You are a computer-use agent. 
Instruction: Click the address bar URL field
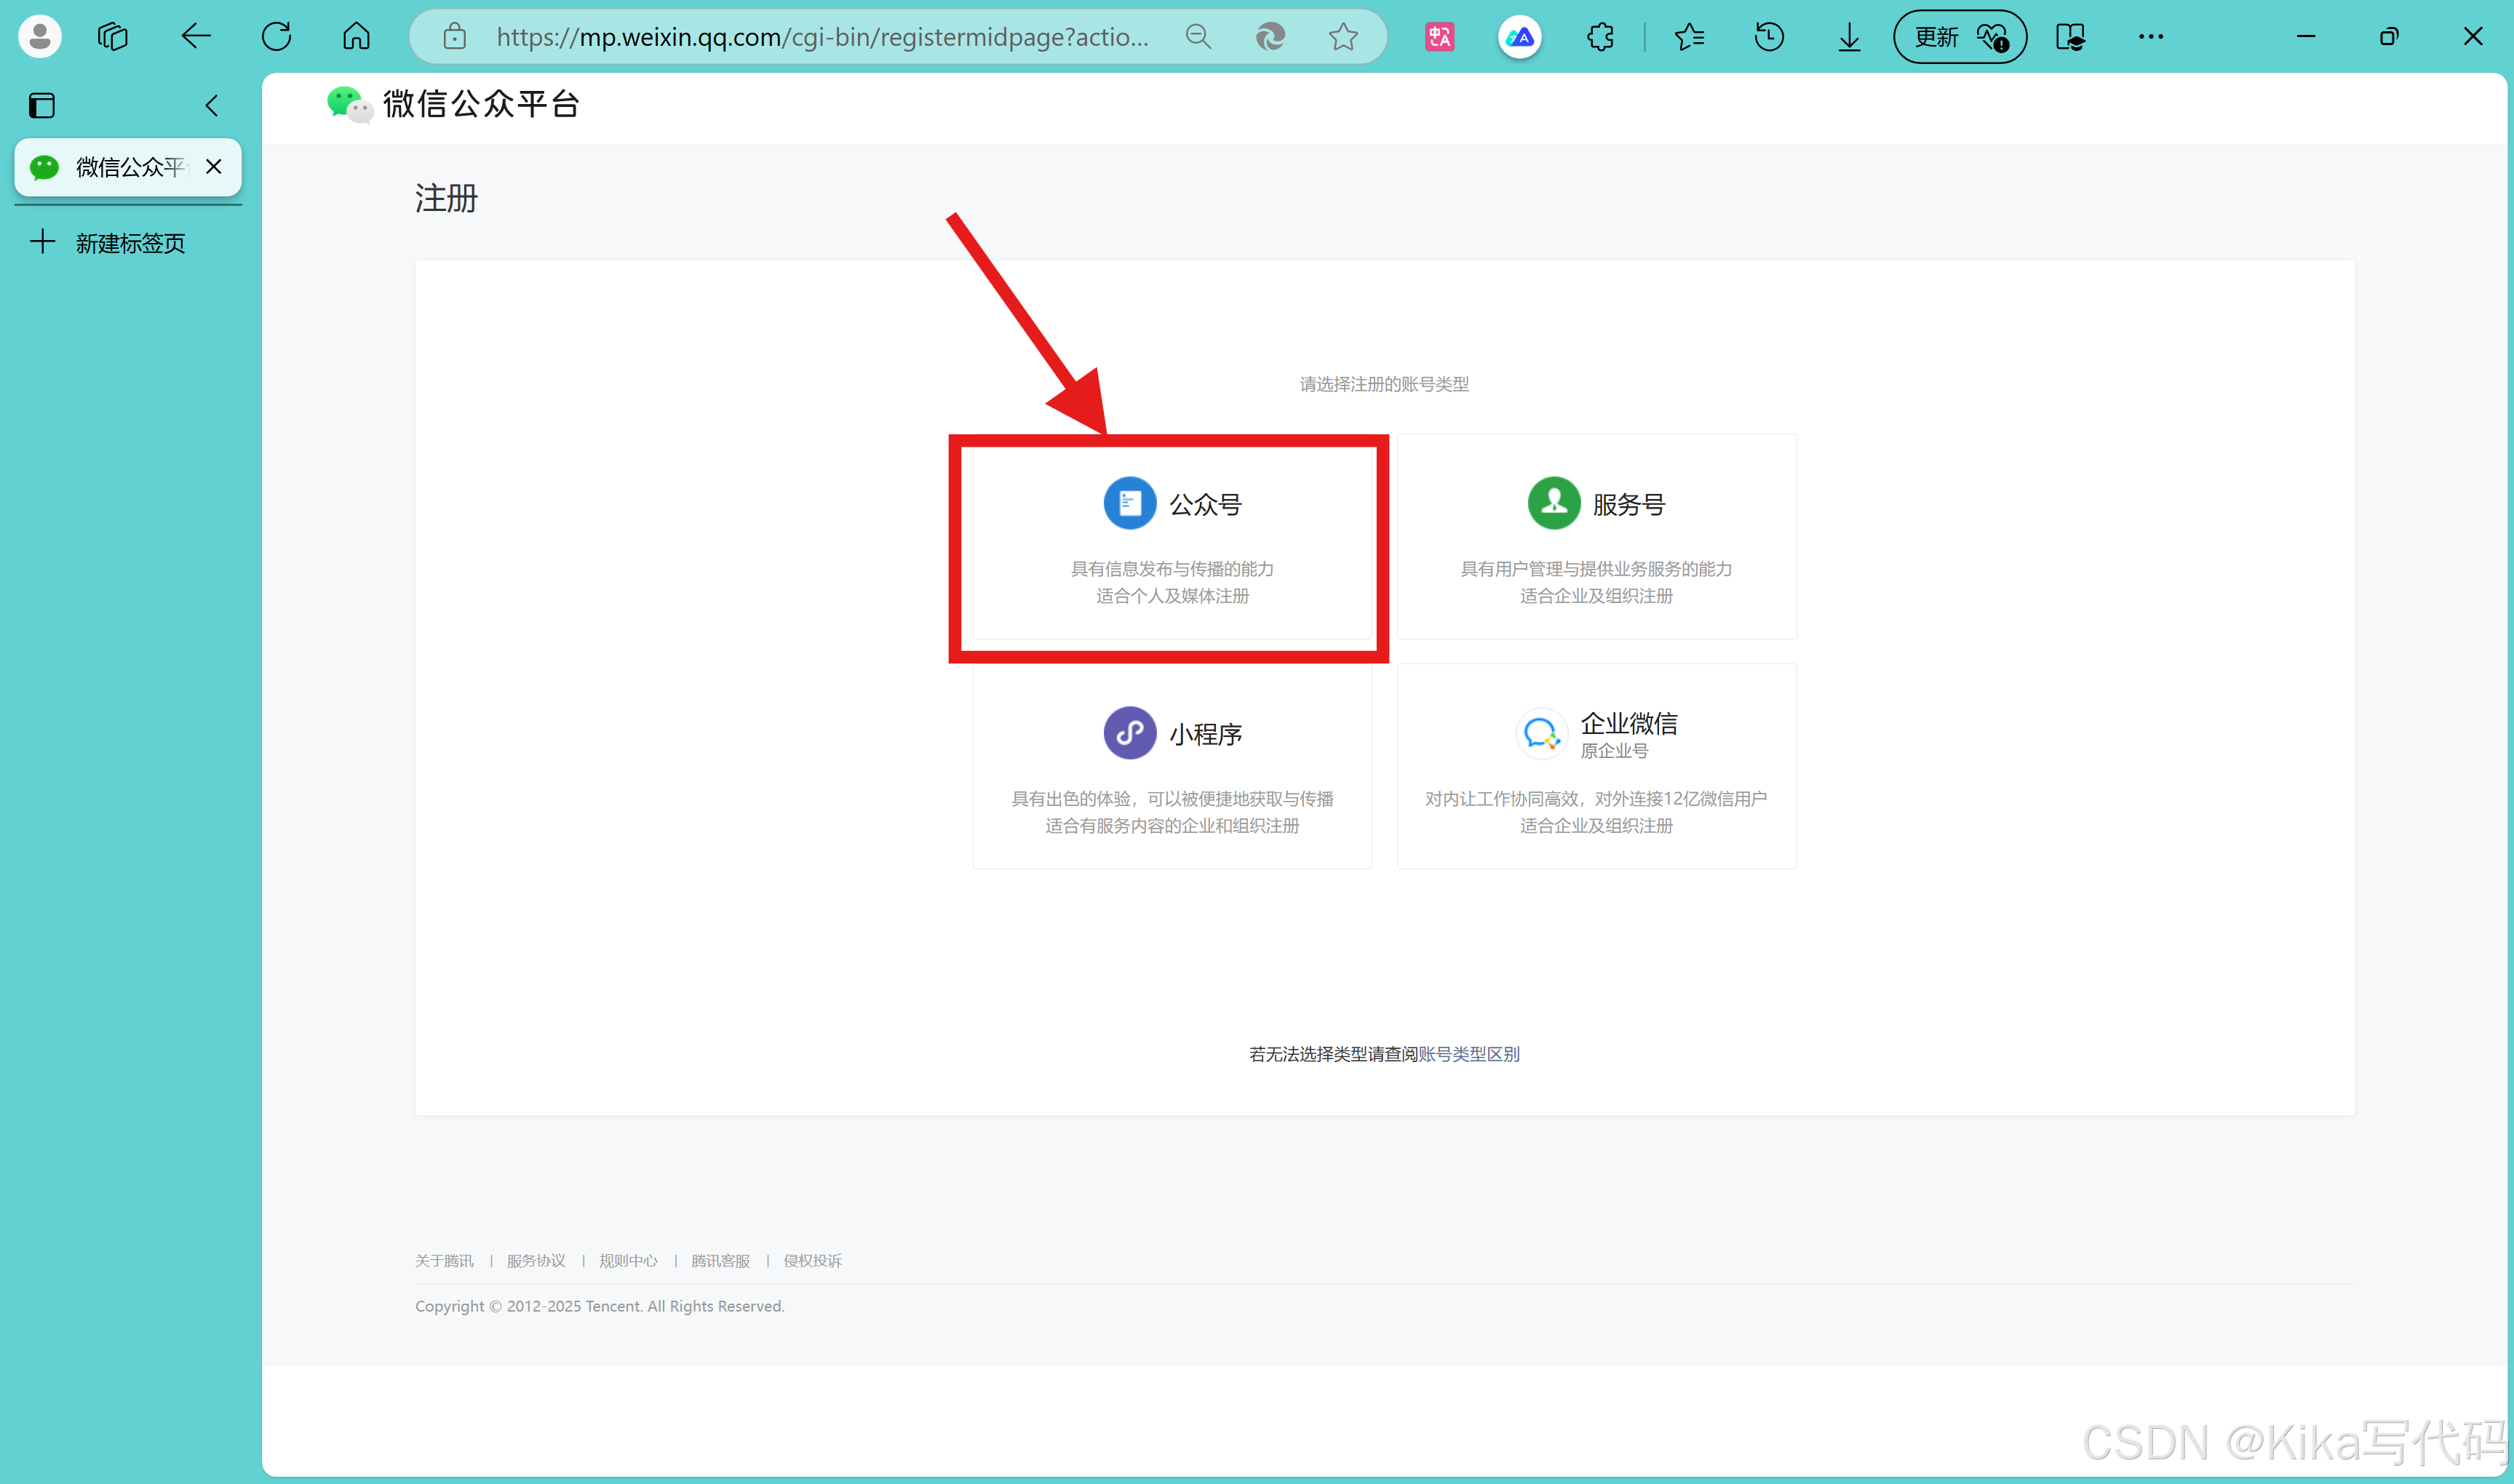click(820, 37)
